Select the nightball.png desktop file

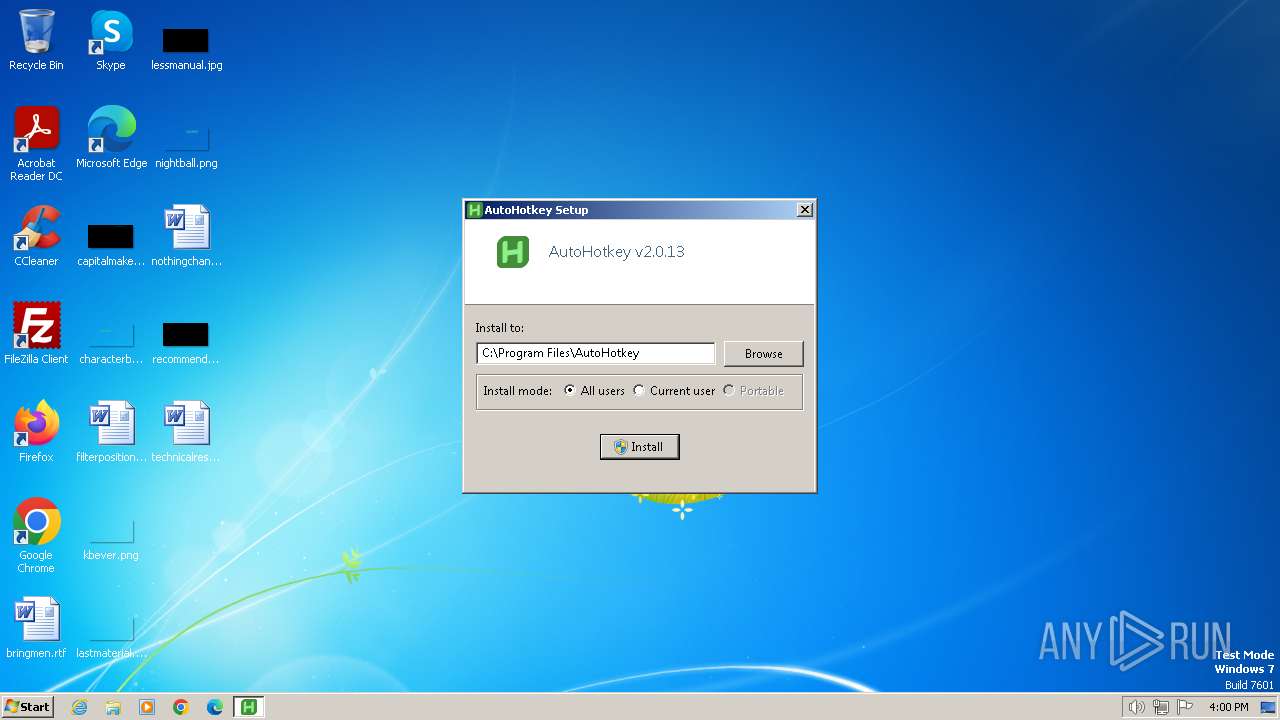coord(186,145)
